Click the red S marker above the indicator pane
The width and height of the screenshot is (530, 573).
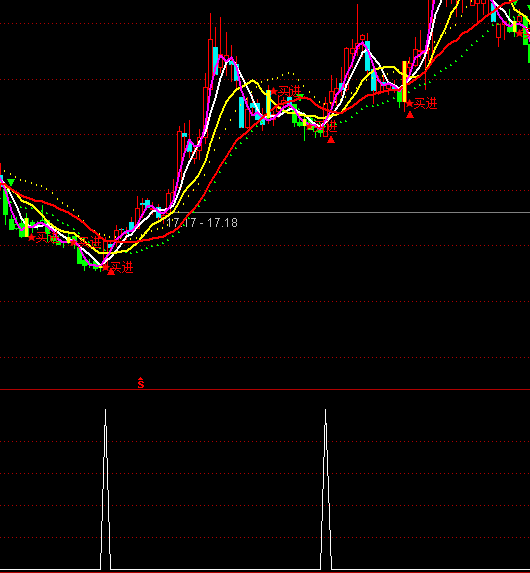[x=141, y=383]
